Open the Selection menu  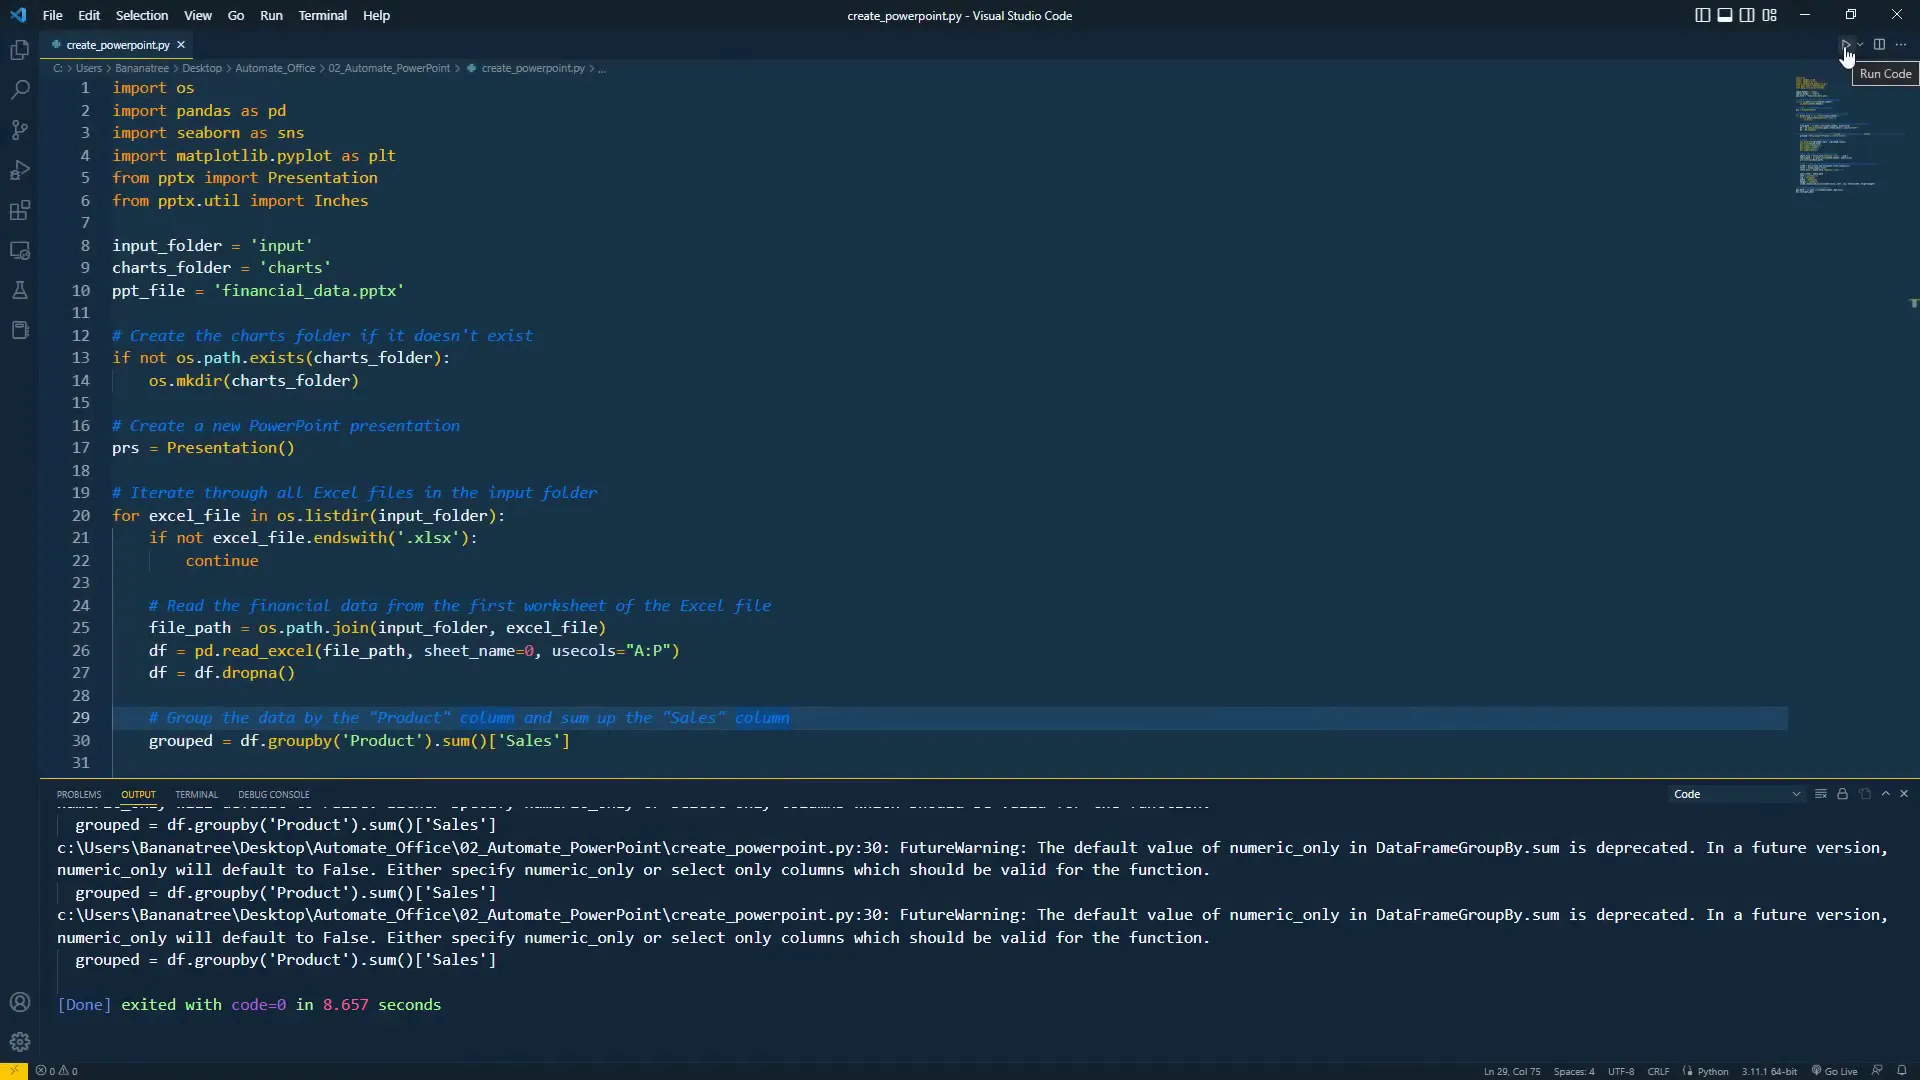point(141,15)
